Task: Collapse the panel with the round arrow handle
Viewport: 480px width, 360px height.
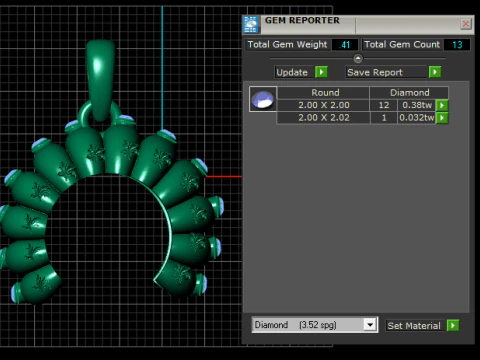Action: (358, 59)
